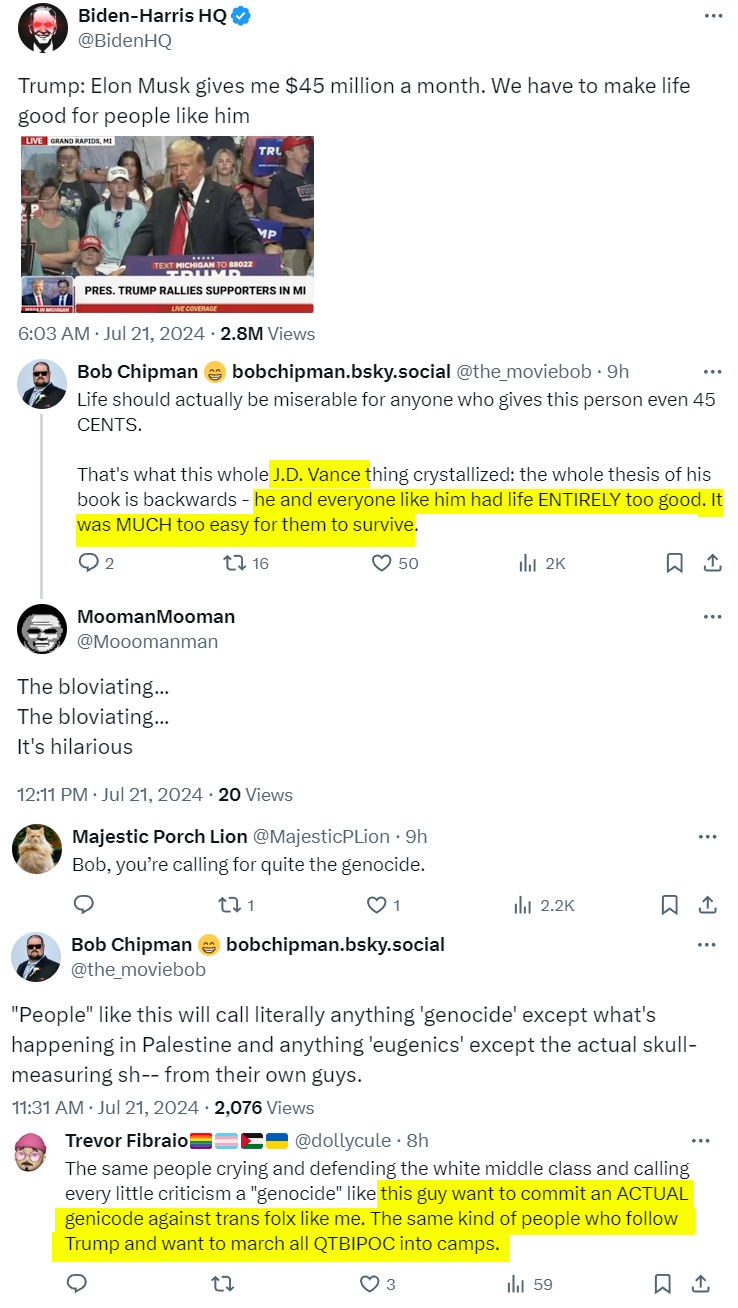
Task: Open Biden-Harris HQ profile avatar
Action: (x=41, y=27)
